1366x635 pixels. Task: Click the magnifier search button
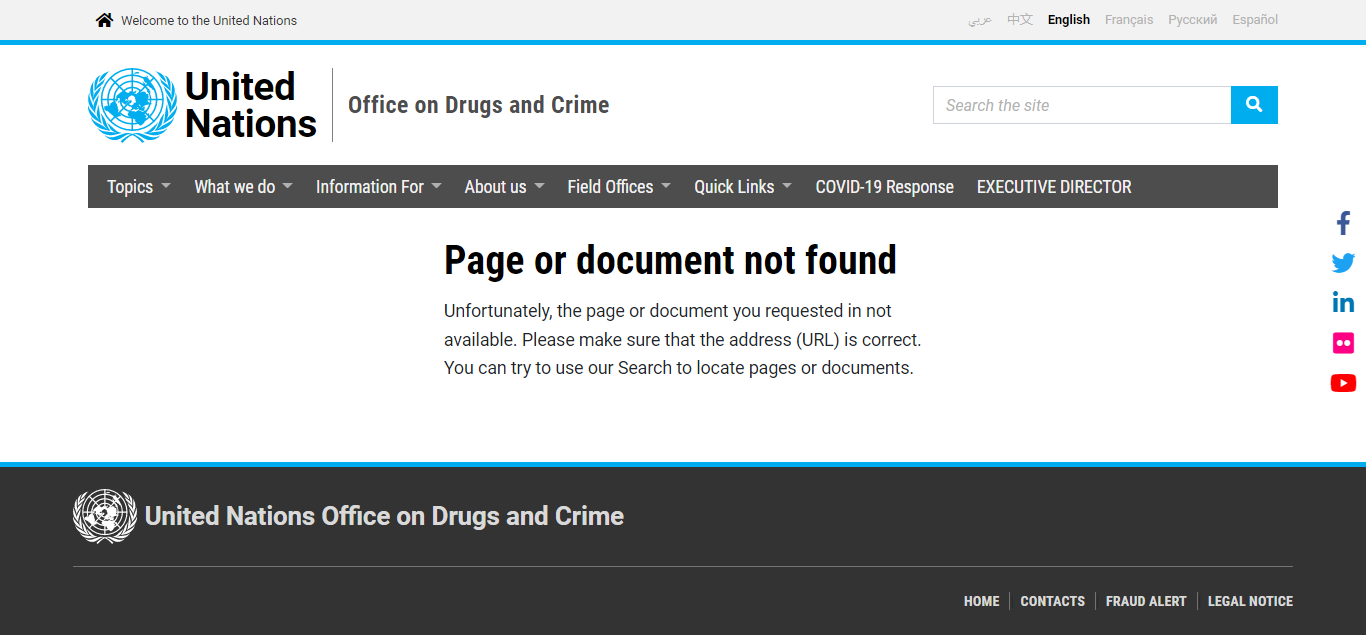[1254, 105]
